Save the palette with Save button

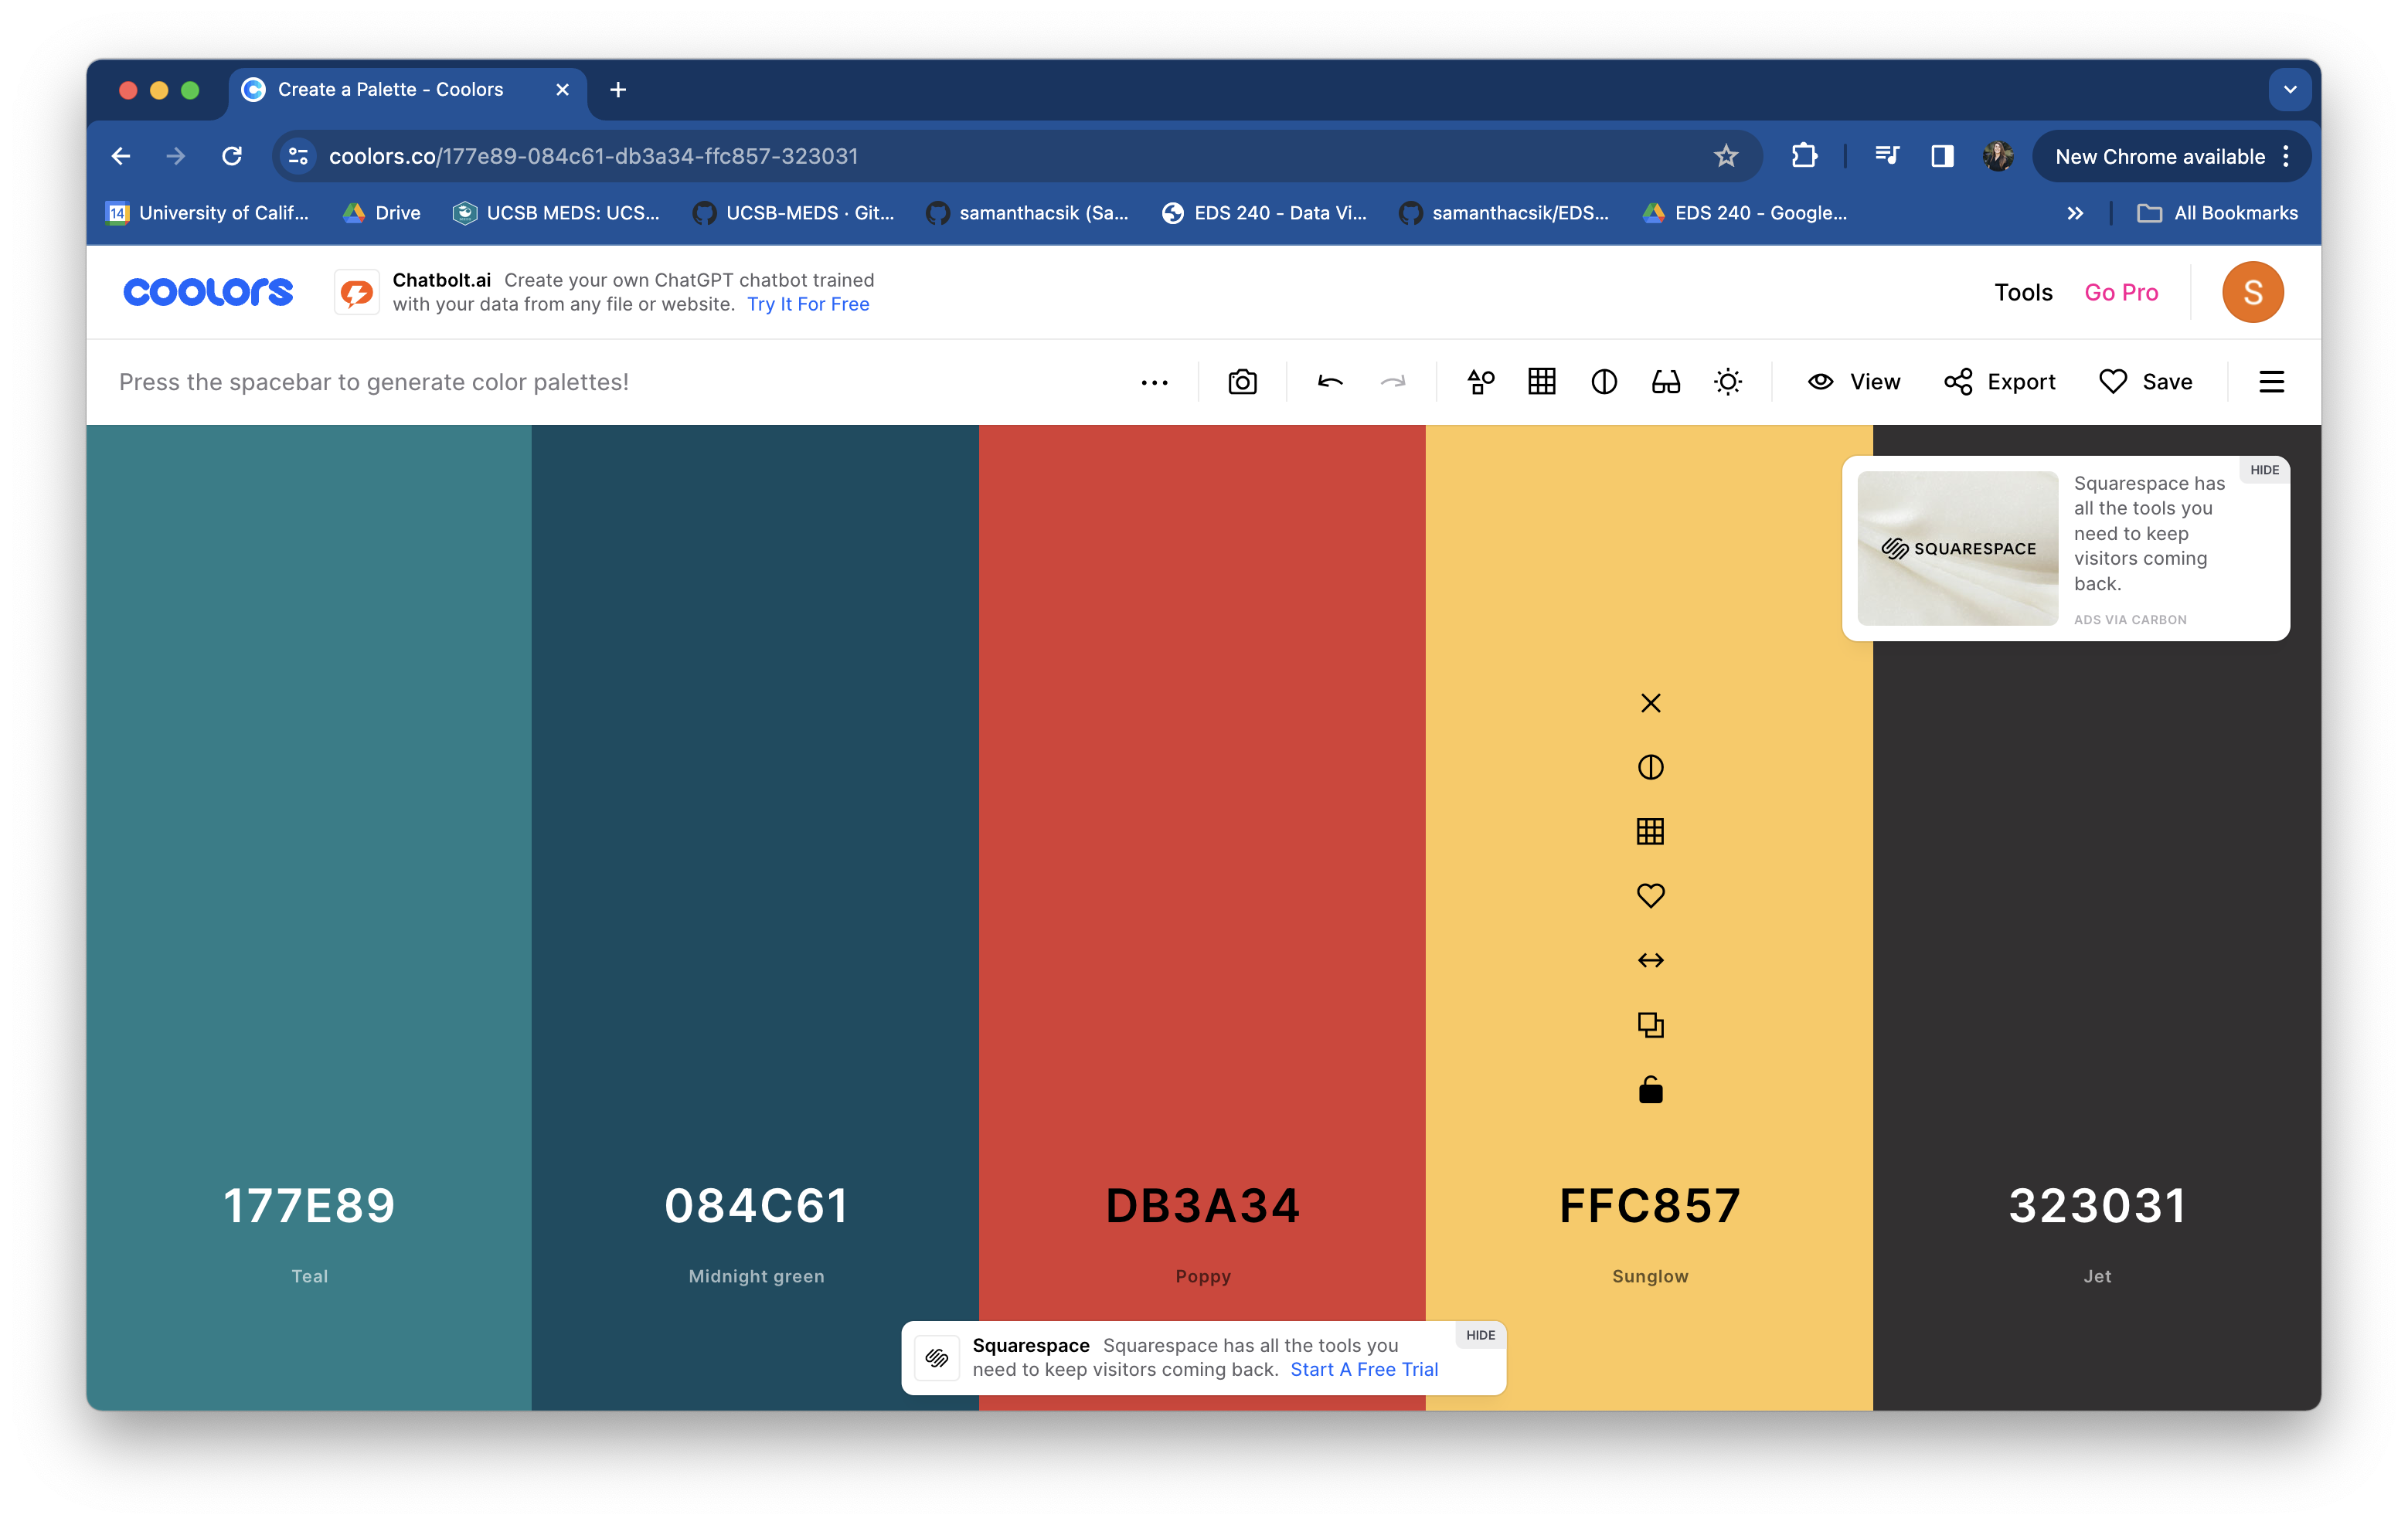[2145, 382]
